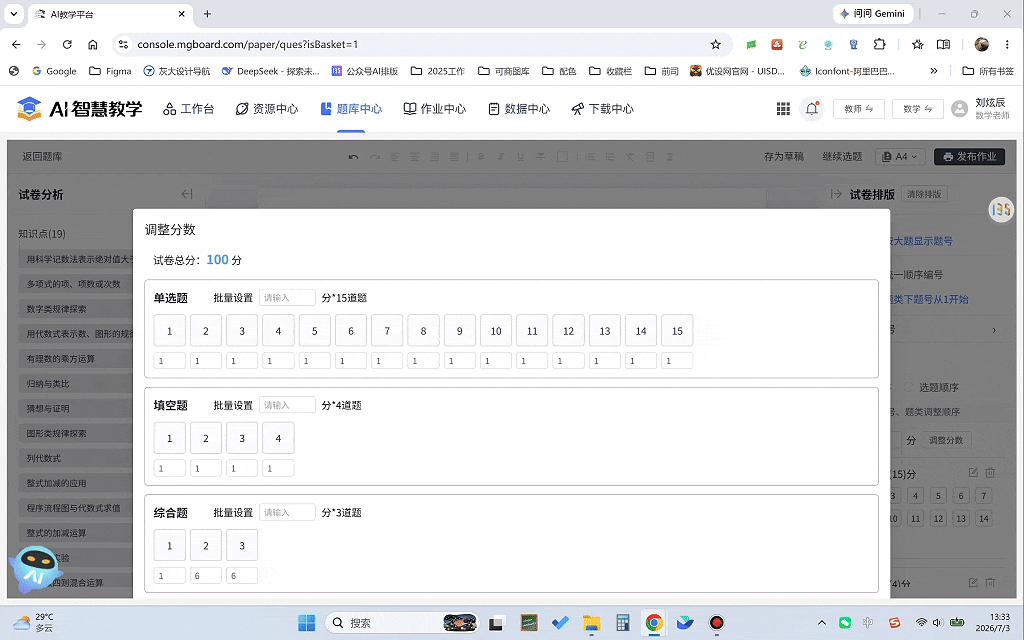Open Chrome from the taskbar
This screenshot has width=1024, height=640.
(x=654, y=623)
